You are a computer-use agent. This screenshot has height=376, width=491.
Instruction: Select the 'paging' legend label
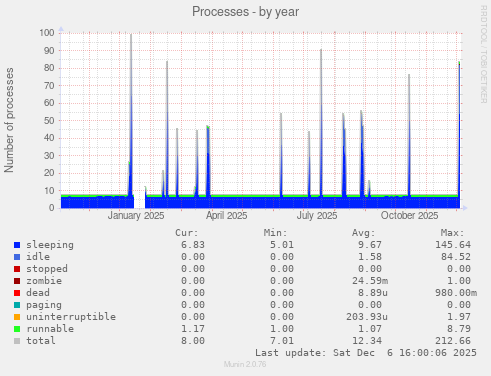(44, 305)
